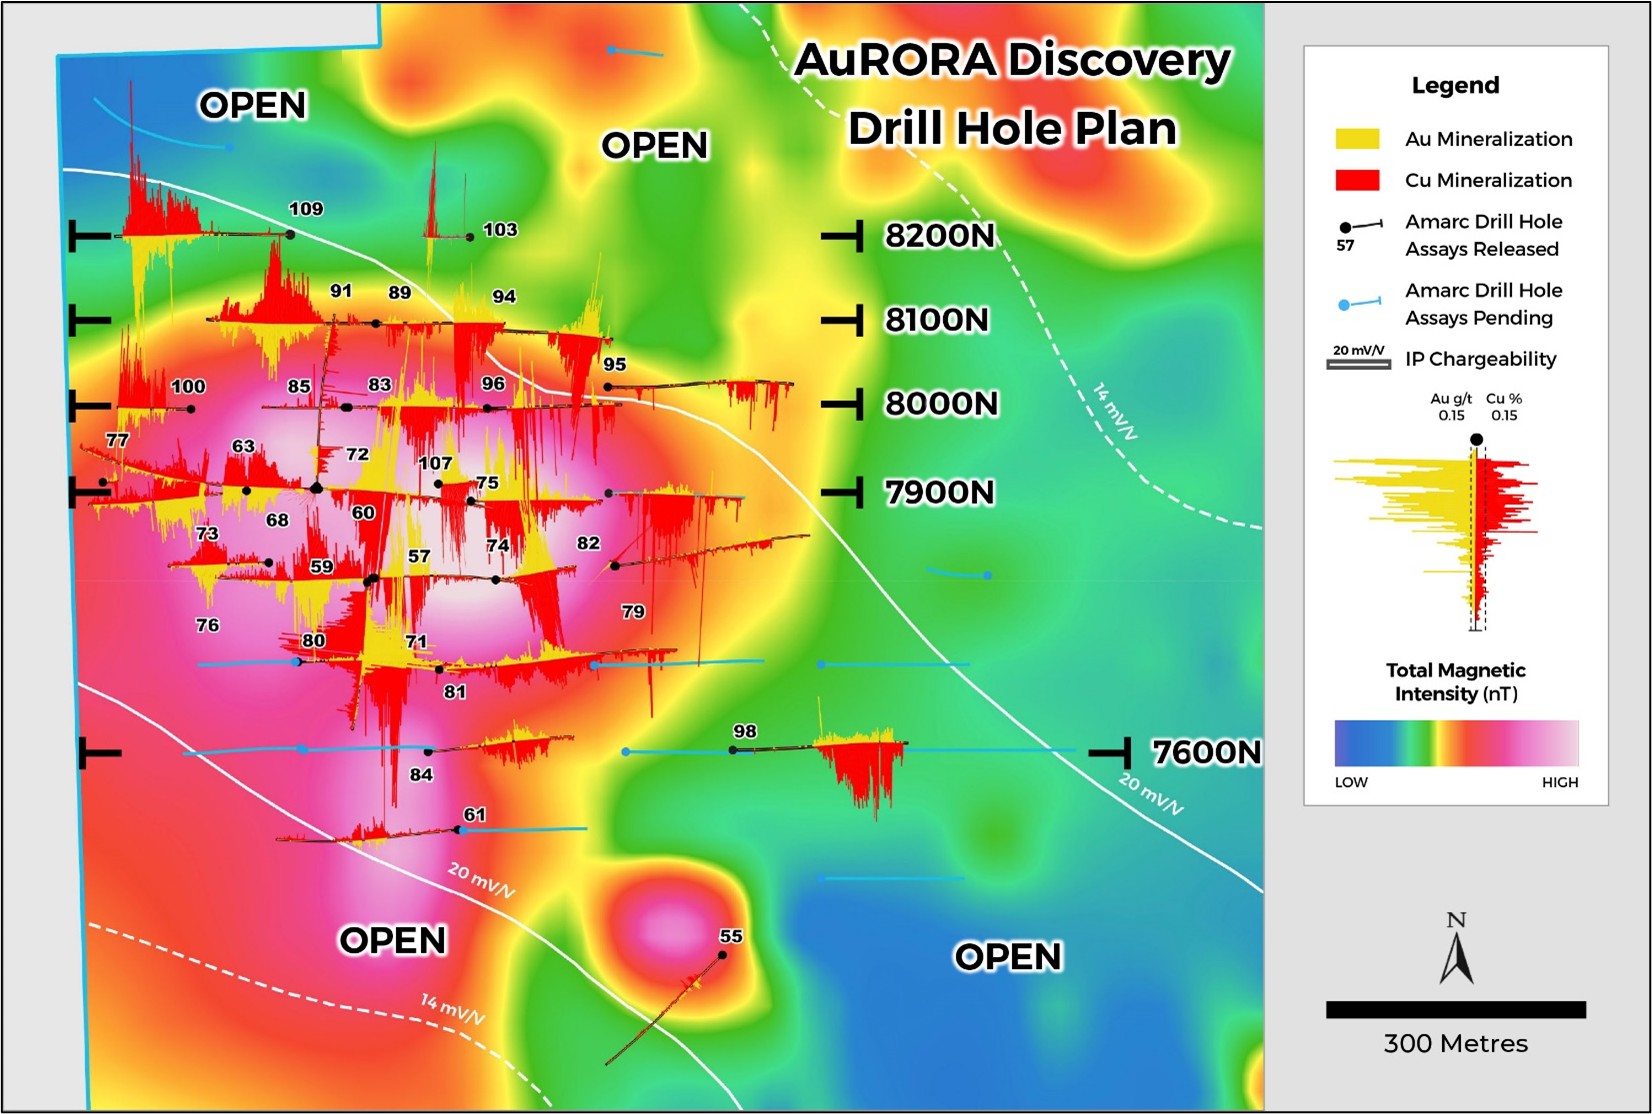Click the IP Chargeability line symbol in legend

(1358, 364)
